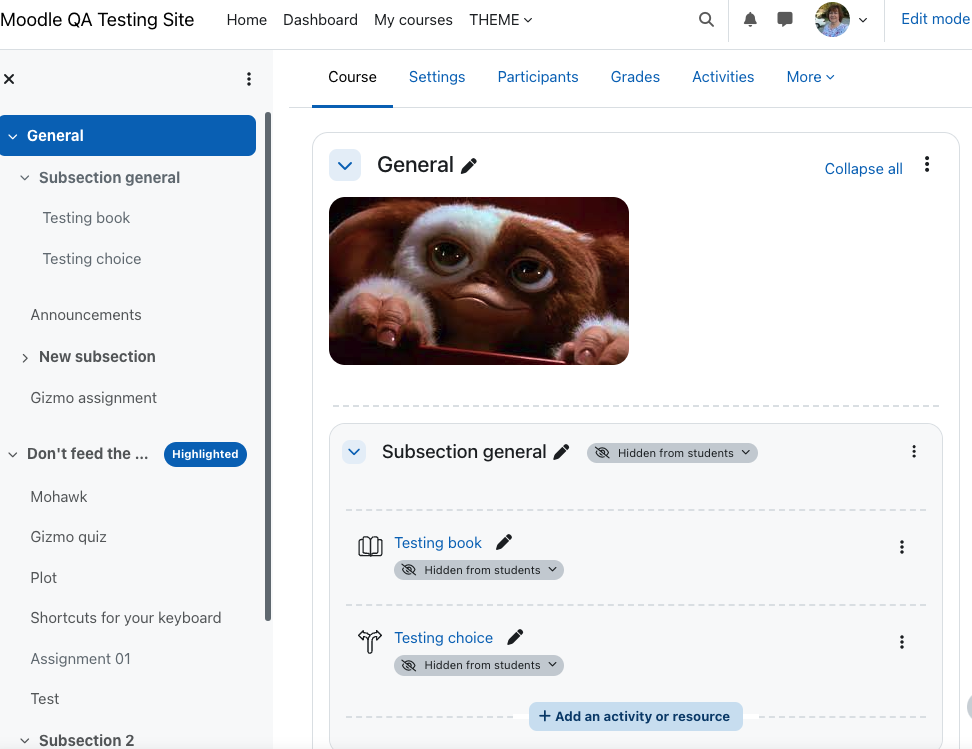Click the Gizmo gremlin image
Screen dimensions: 972x749
coord(479,281)
